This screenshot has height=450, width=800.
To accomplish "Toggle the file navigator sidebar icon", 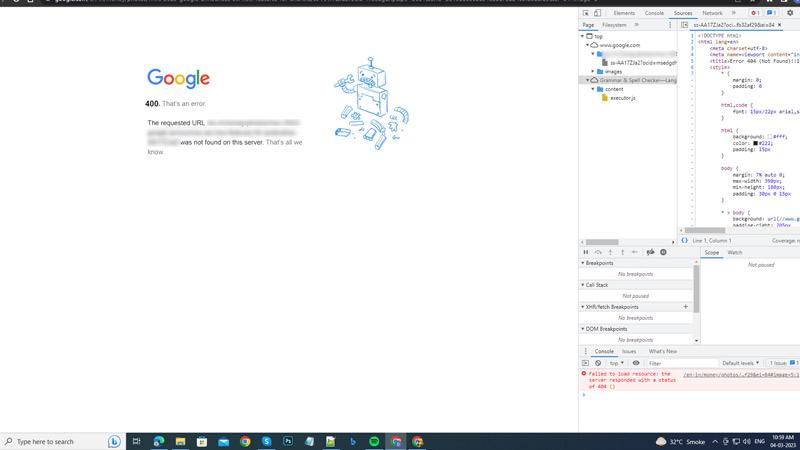I will [x=684, y=25].
